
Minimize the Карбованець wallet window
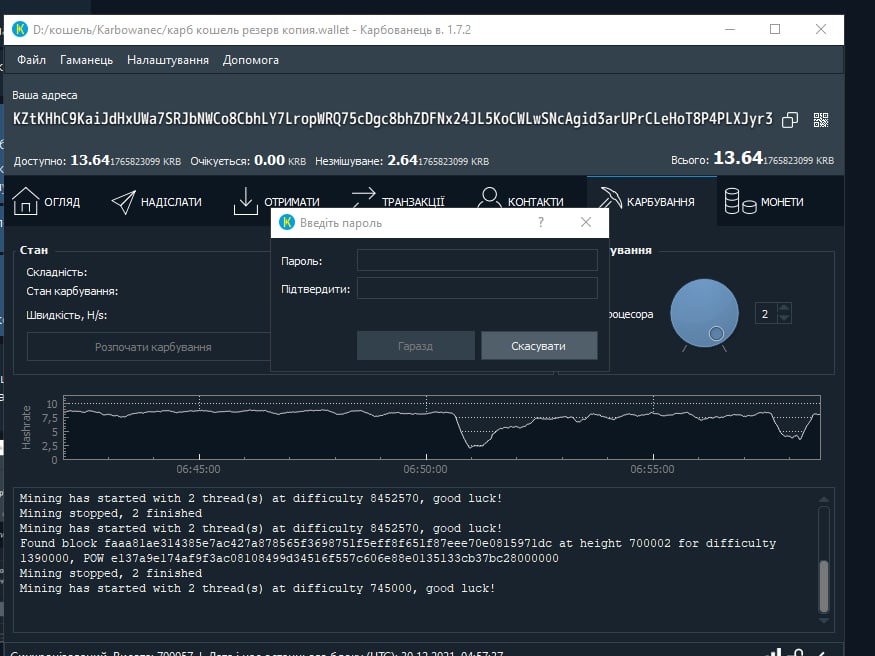pyautogui.click(x=729, y=29)
